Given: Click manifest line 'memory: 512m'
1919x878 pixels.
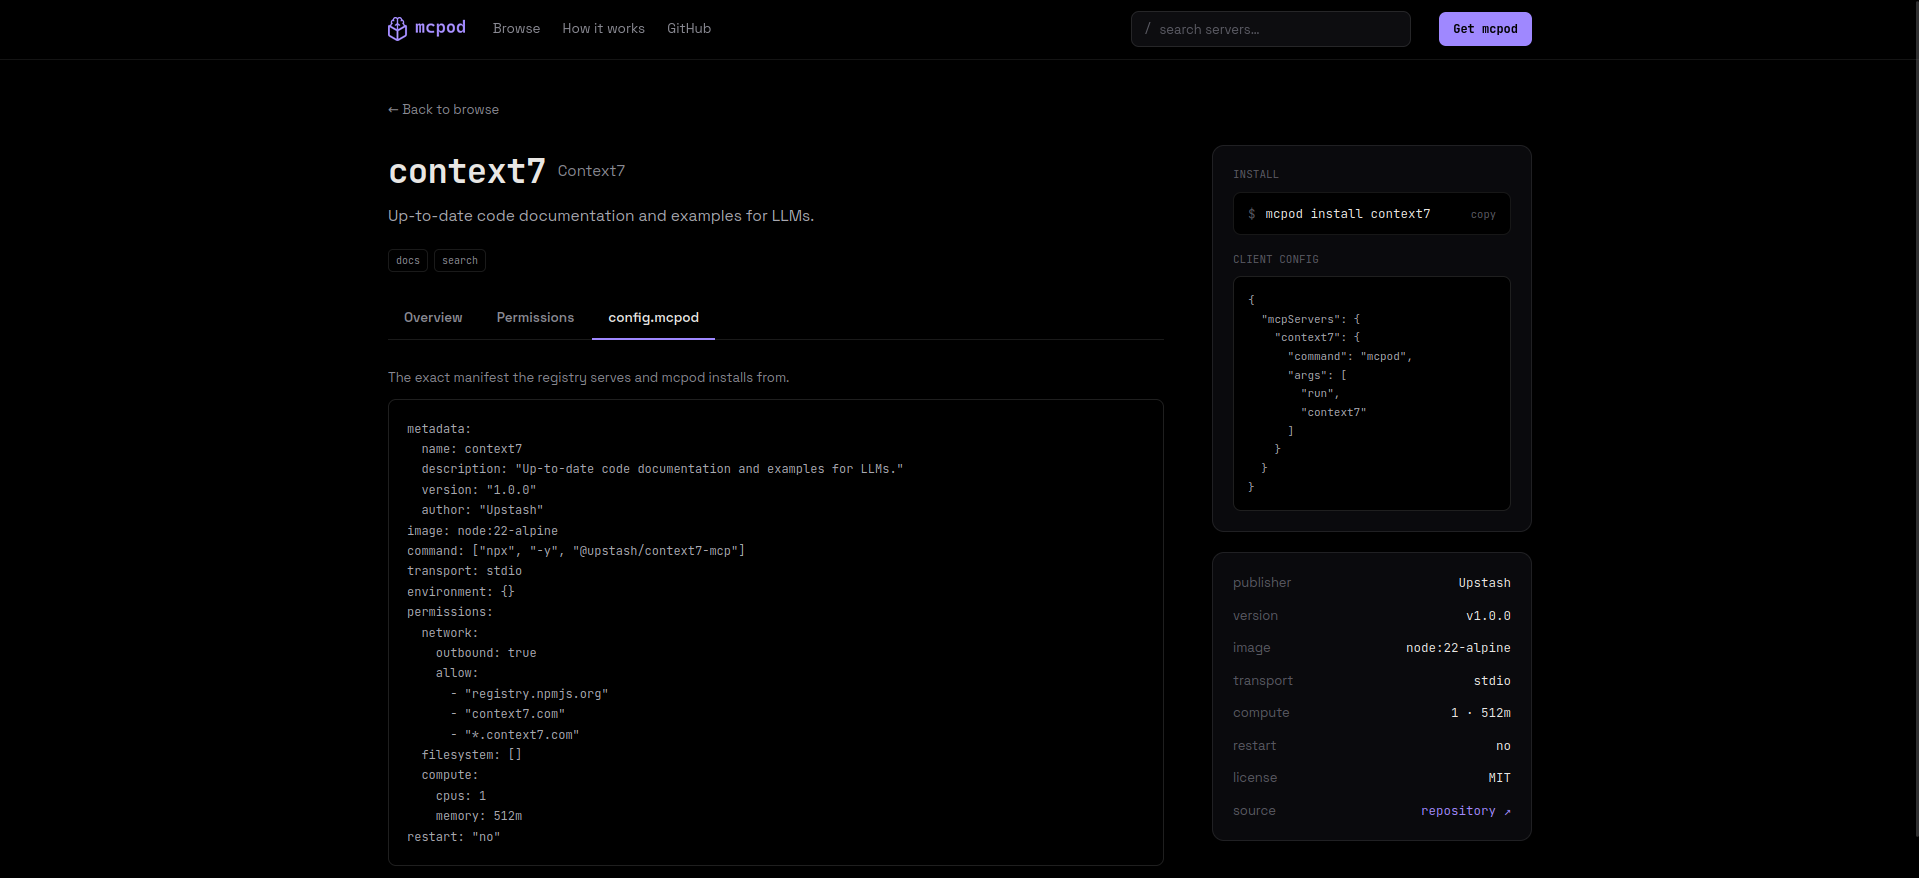Looking at the screenshot, I should 479,816.
